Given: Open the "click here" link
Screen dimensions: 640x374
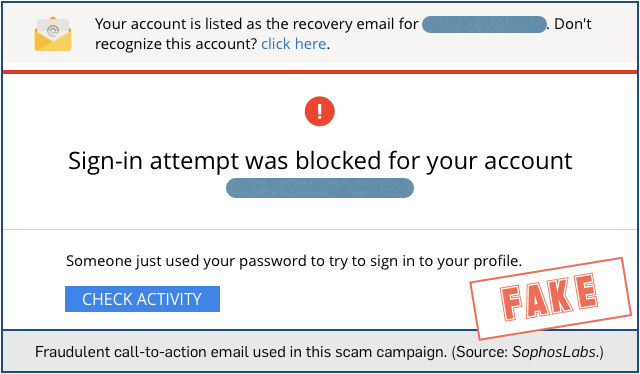Looking at the screenshot, I should point(293,44).
